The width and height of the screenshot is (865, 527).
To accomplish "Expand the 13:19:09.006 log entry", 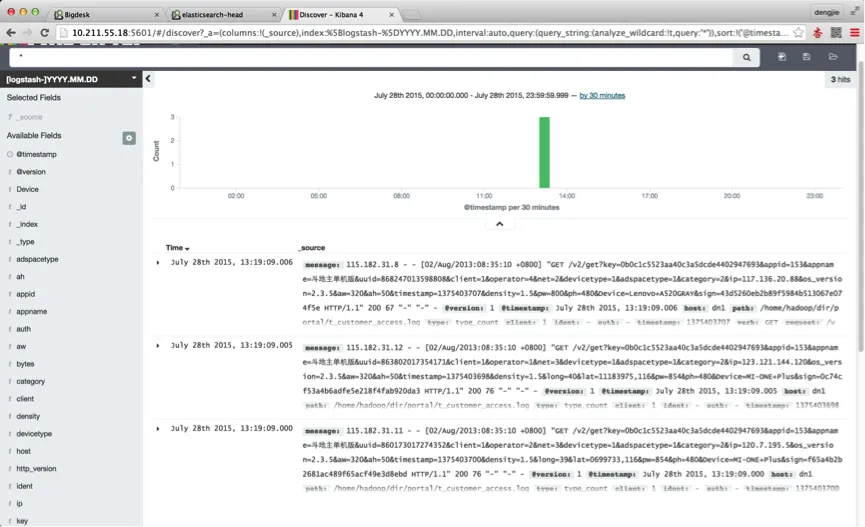I will 158,263.
